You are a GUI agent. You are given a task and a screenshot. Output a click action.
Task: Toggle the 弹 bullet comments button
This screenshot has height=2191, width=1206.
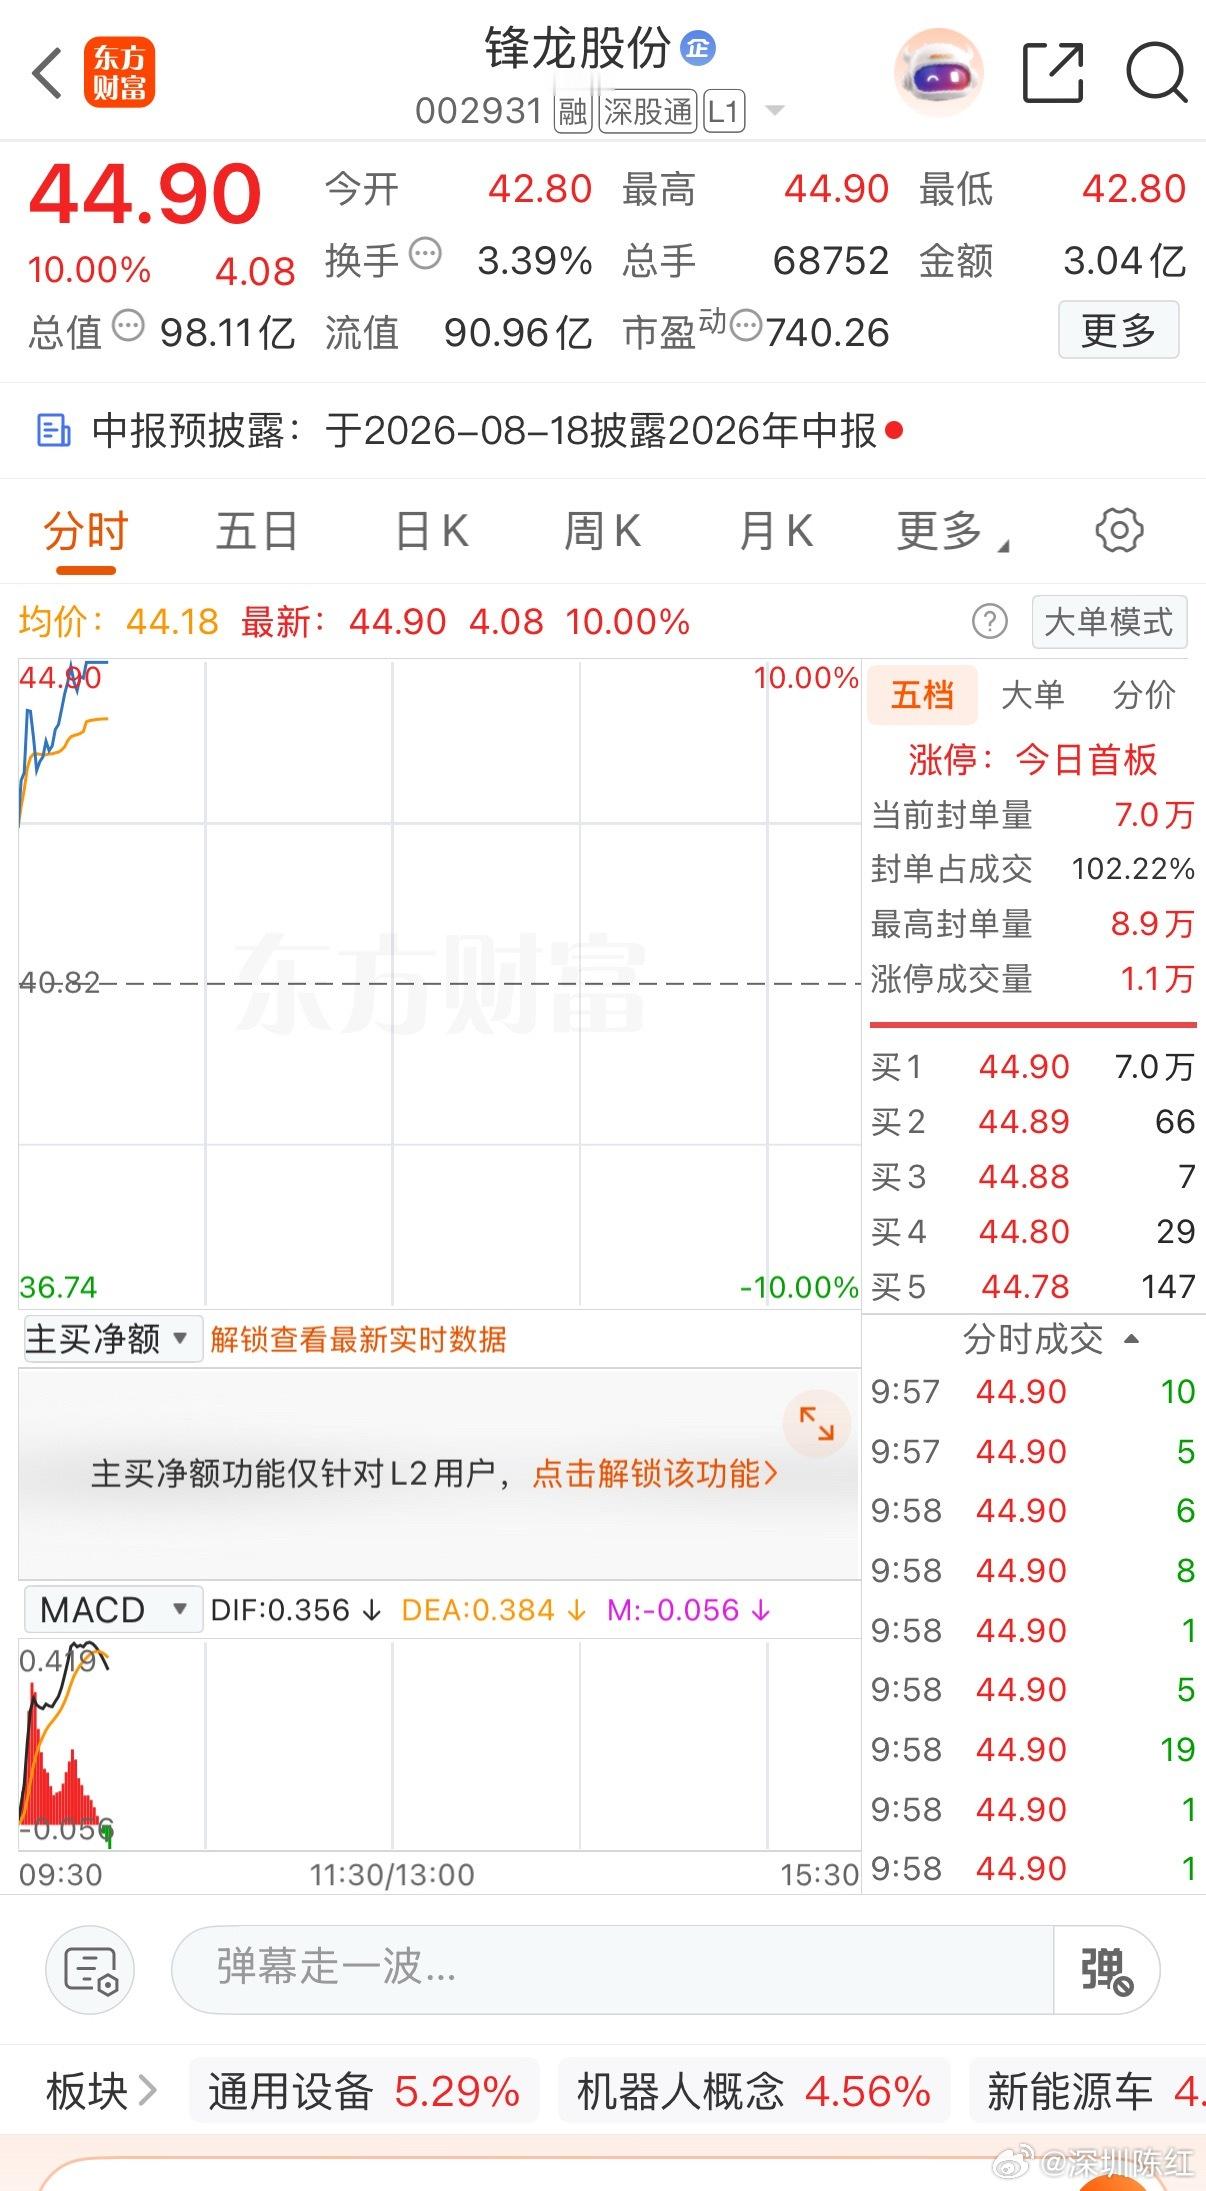point(1107,1969)
